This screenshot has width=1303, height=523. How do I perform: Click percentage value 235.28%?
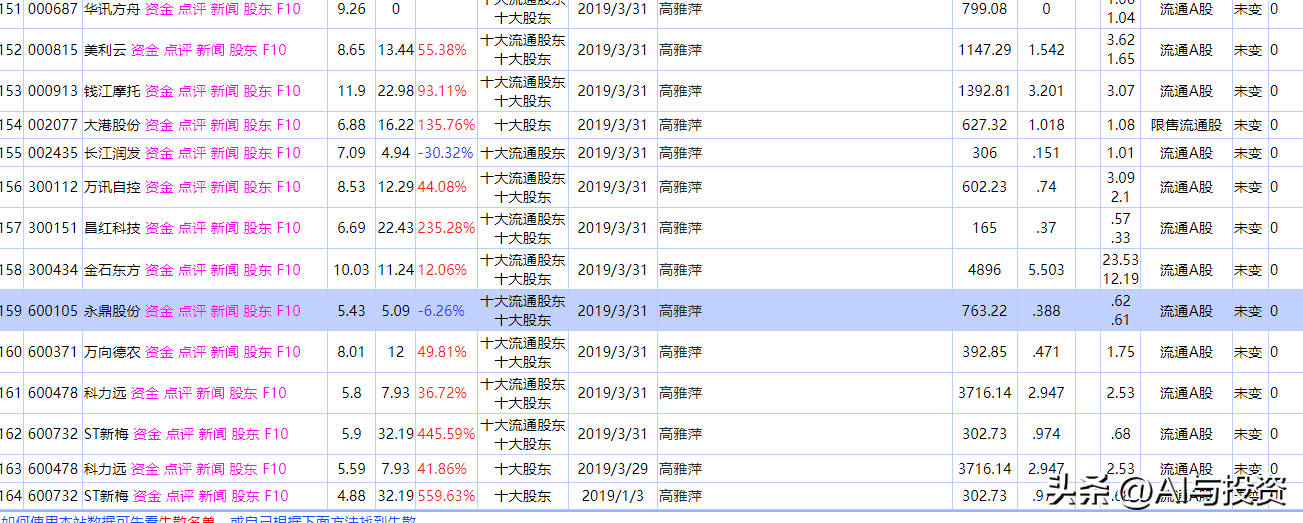(446, 228)
